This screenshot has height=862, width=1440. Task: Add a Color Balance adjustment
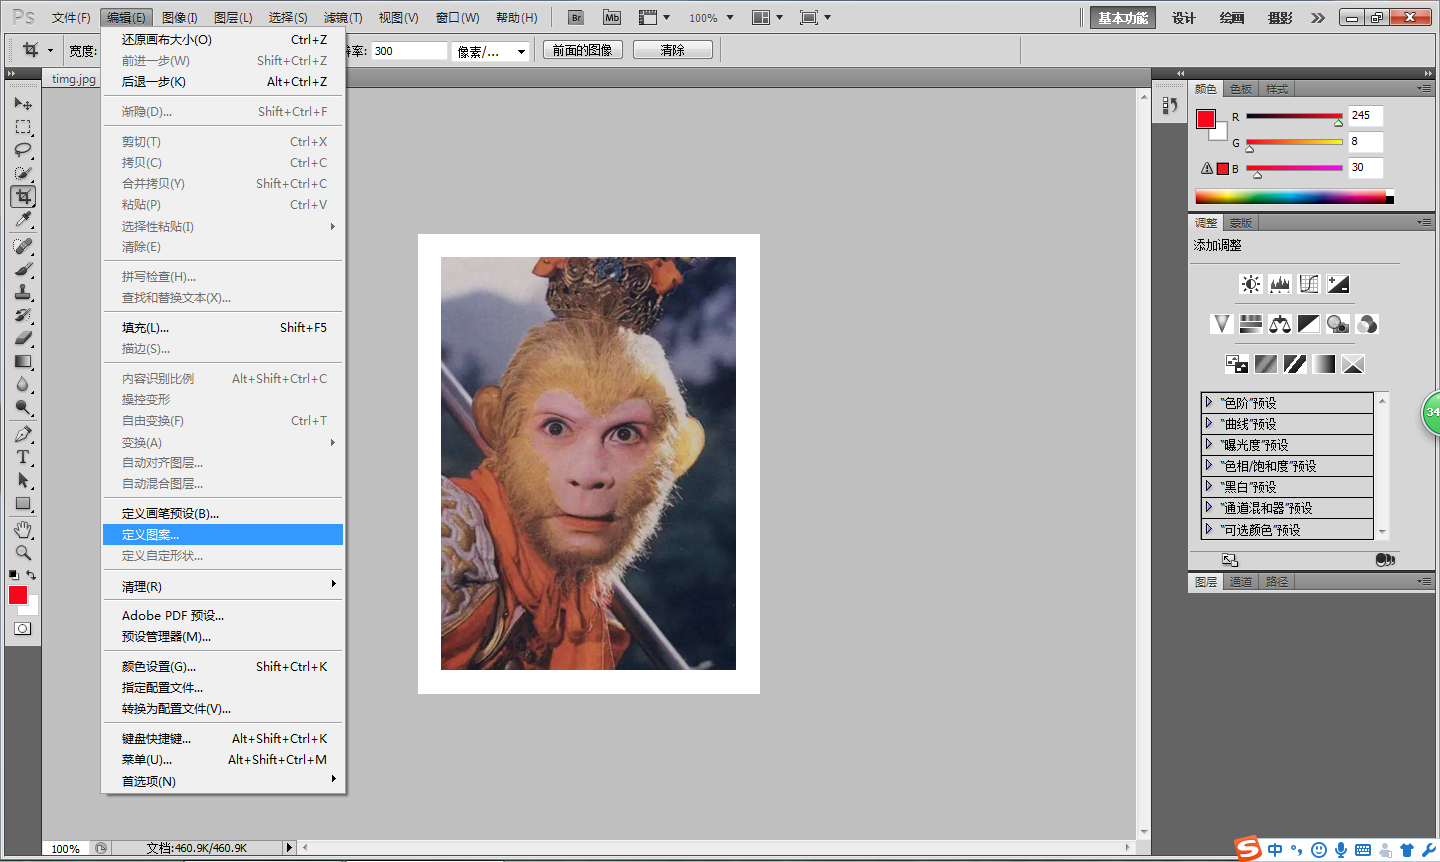(1280, 324)
